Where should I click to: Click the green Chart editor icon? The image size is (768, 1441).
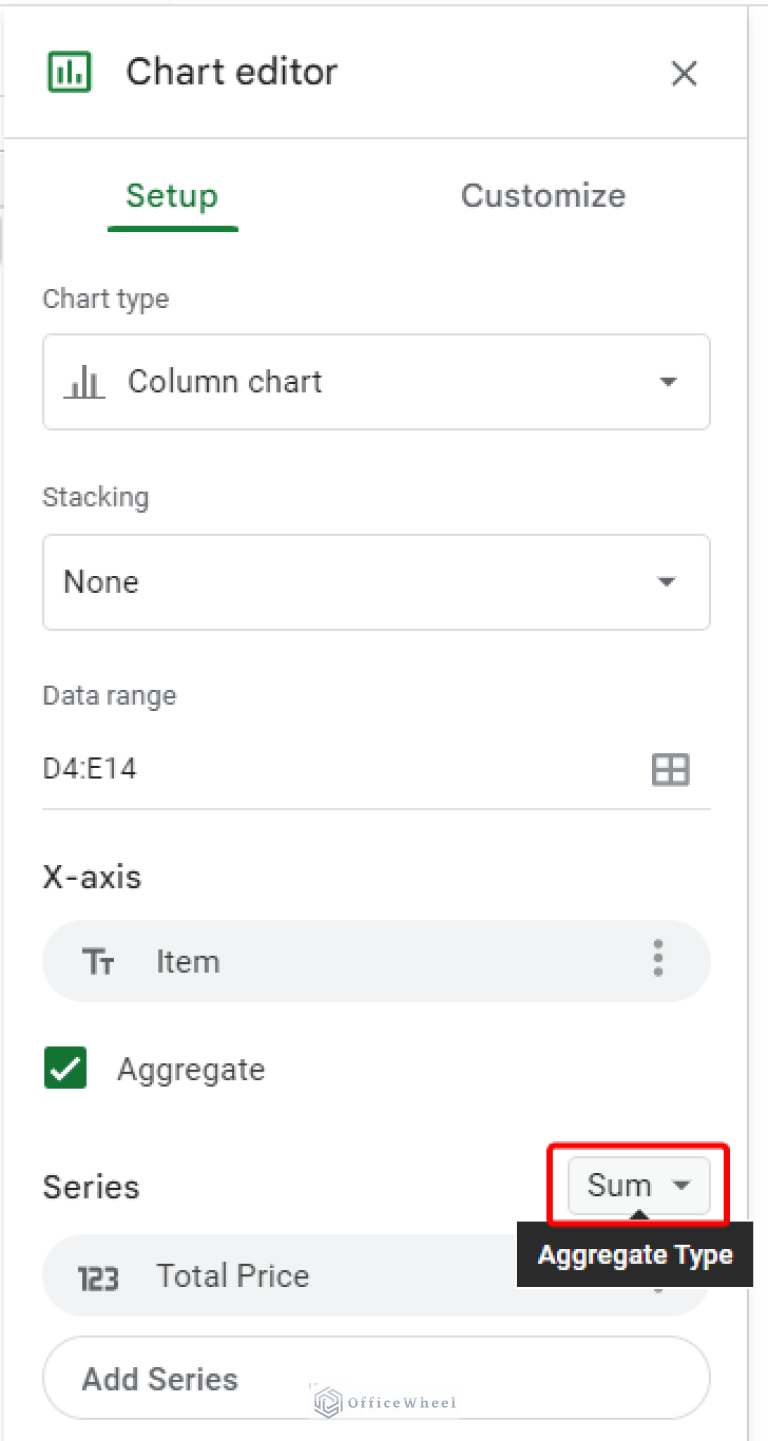(x=70, y=72)
